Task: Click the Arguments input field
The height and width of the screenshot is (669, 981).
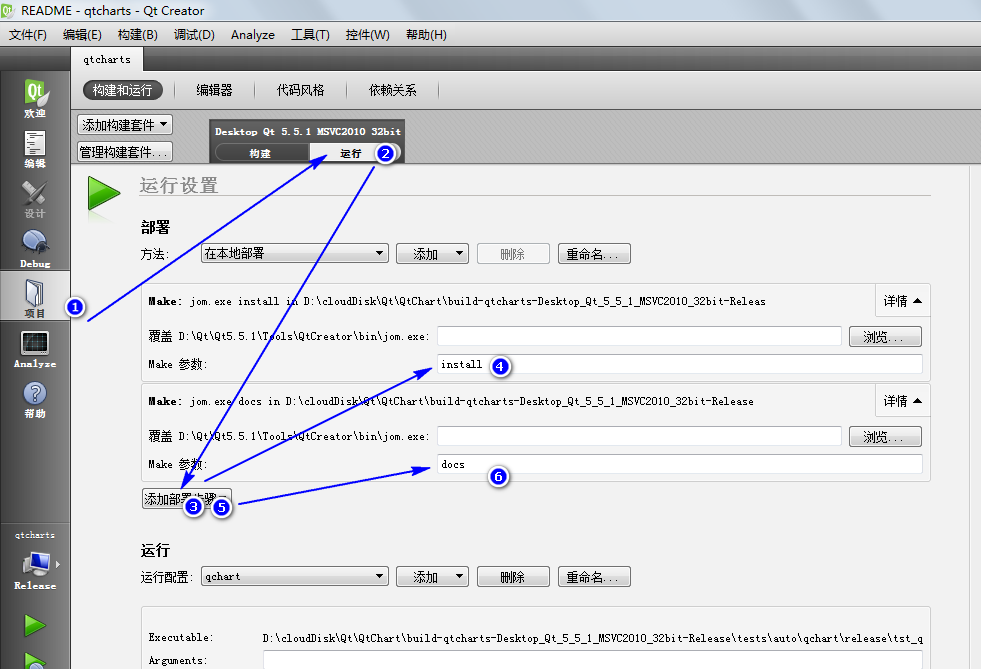Action: point(592,660)
